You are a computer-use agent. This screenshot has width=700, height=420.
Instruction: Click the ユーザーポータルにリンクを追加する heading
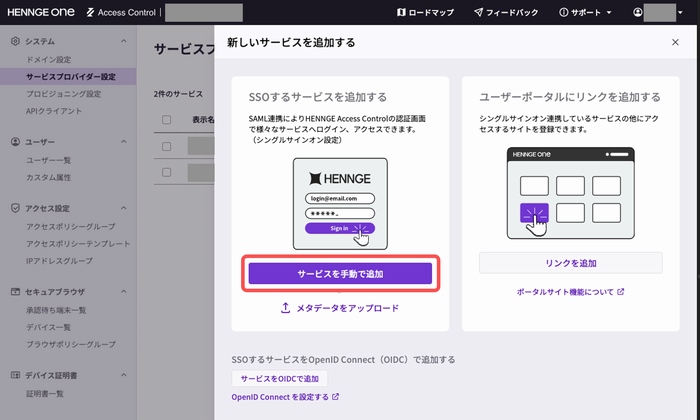(x=570, y=97)
